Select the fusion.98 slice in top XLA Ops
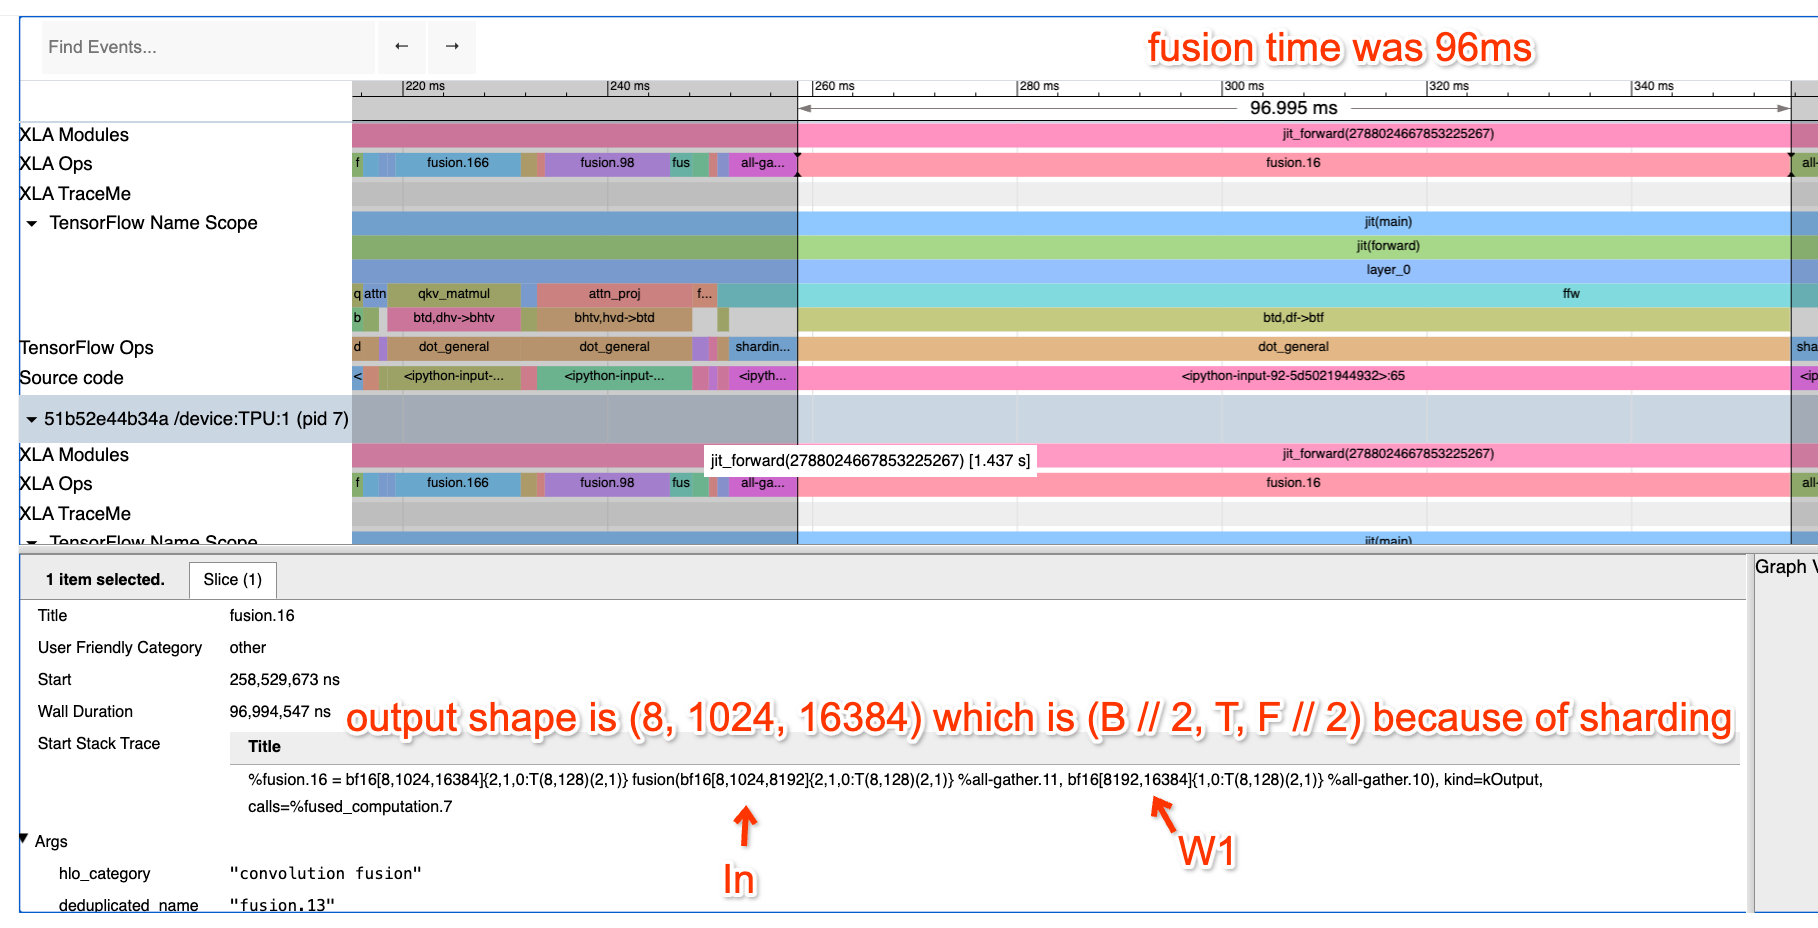This screenshot has width=1818, height=928. pos(606,163)
